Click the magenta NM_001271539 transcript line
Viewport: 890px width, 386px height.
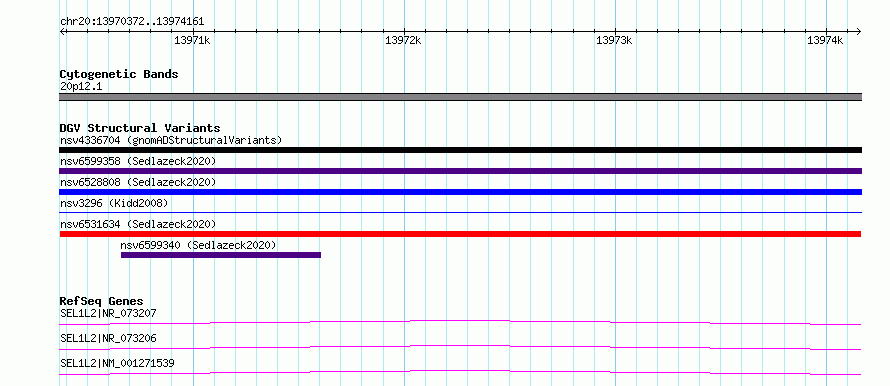pyautogui.click(x=460, y=372)
